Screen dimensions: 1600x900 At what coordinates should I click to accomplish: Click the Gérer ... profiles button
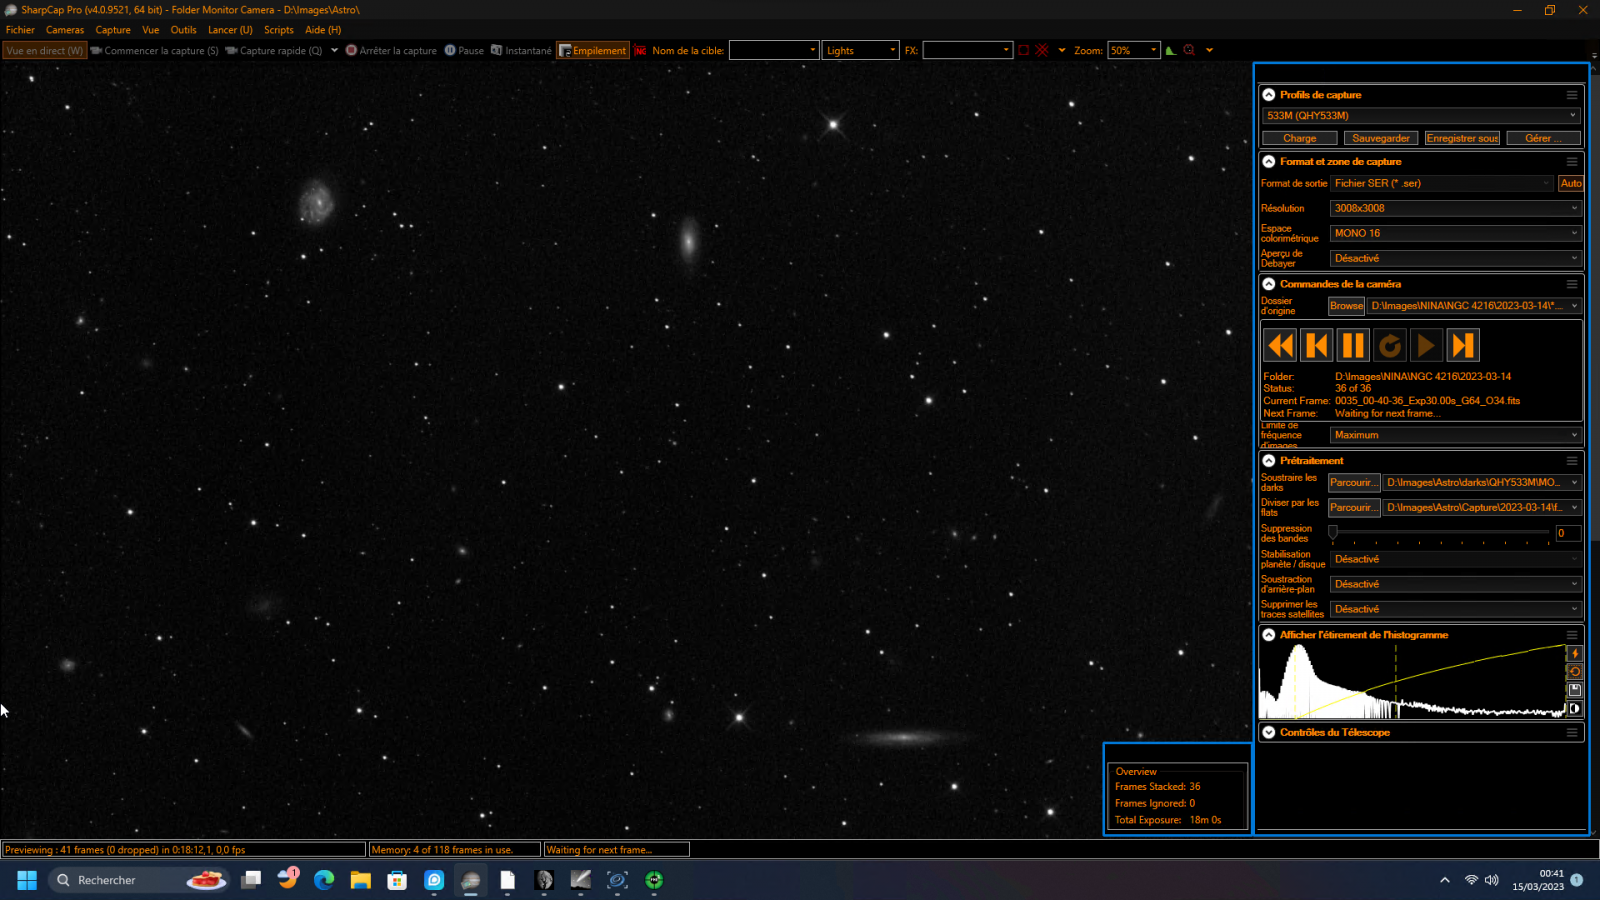(x=1543, y=139)
